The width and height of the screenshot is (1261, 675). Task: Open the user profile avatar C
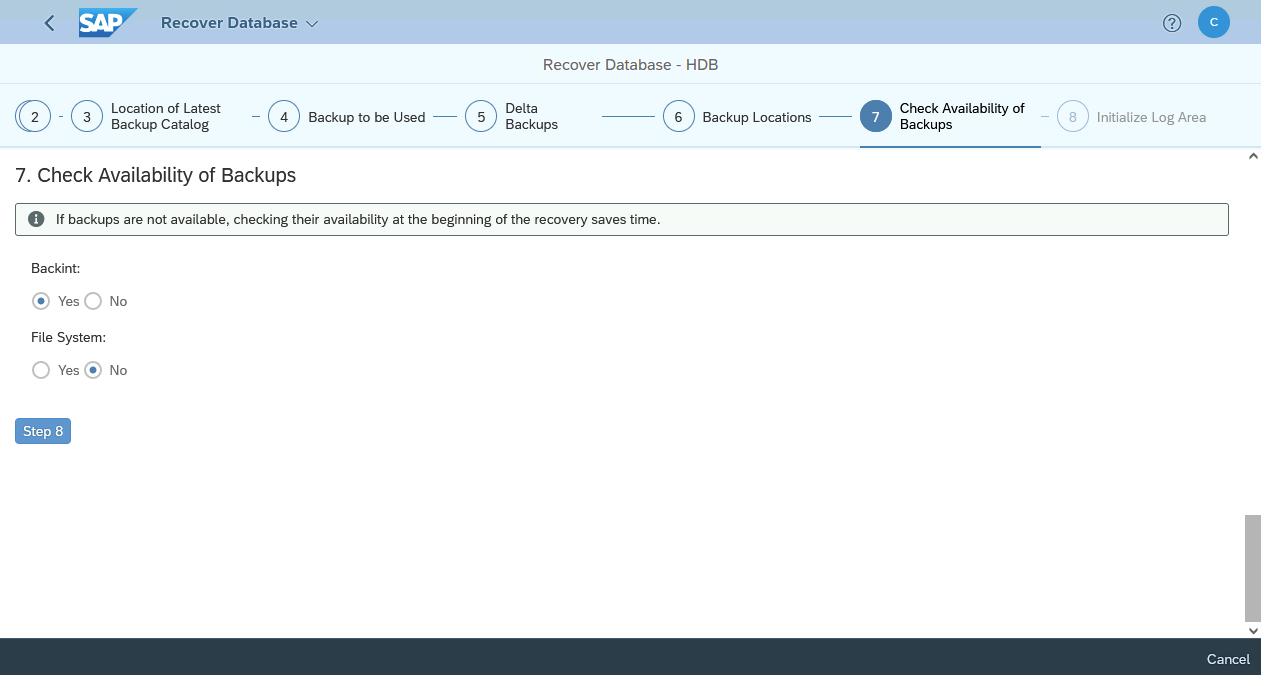pyautogui.click(x=1213, y=22)
